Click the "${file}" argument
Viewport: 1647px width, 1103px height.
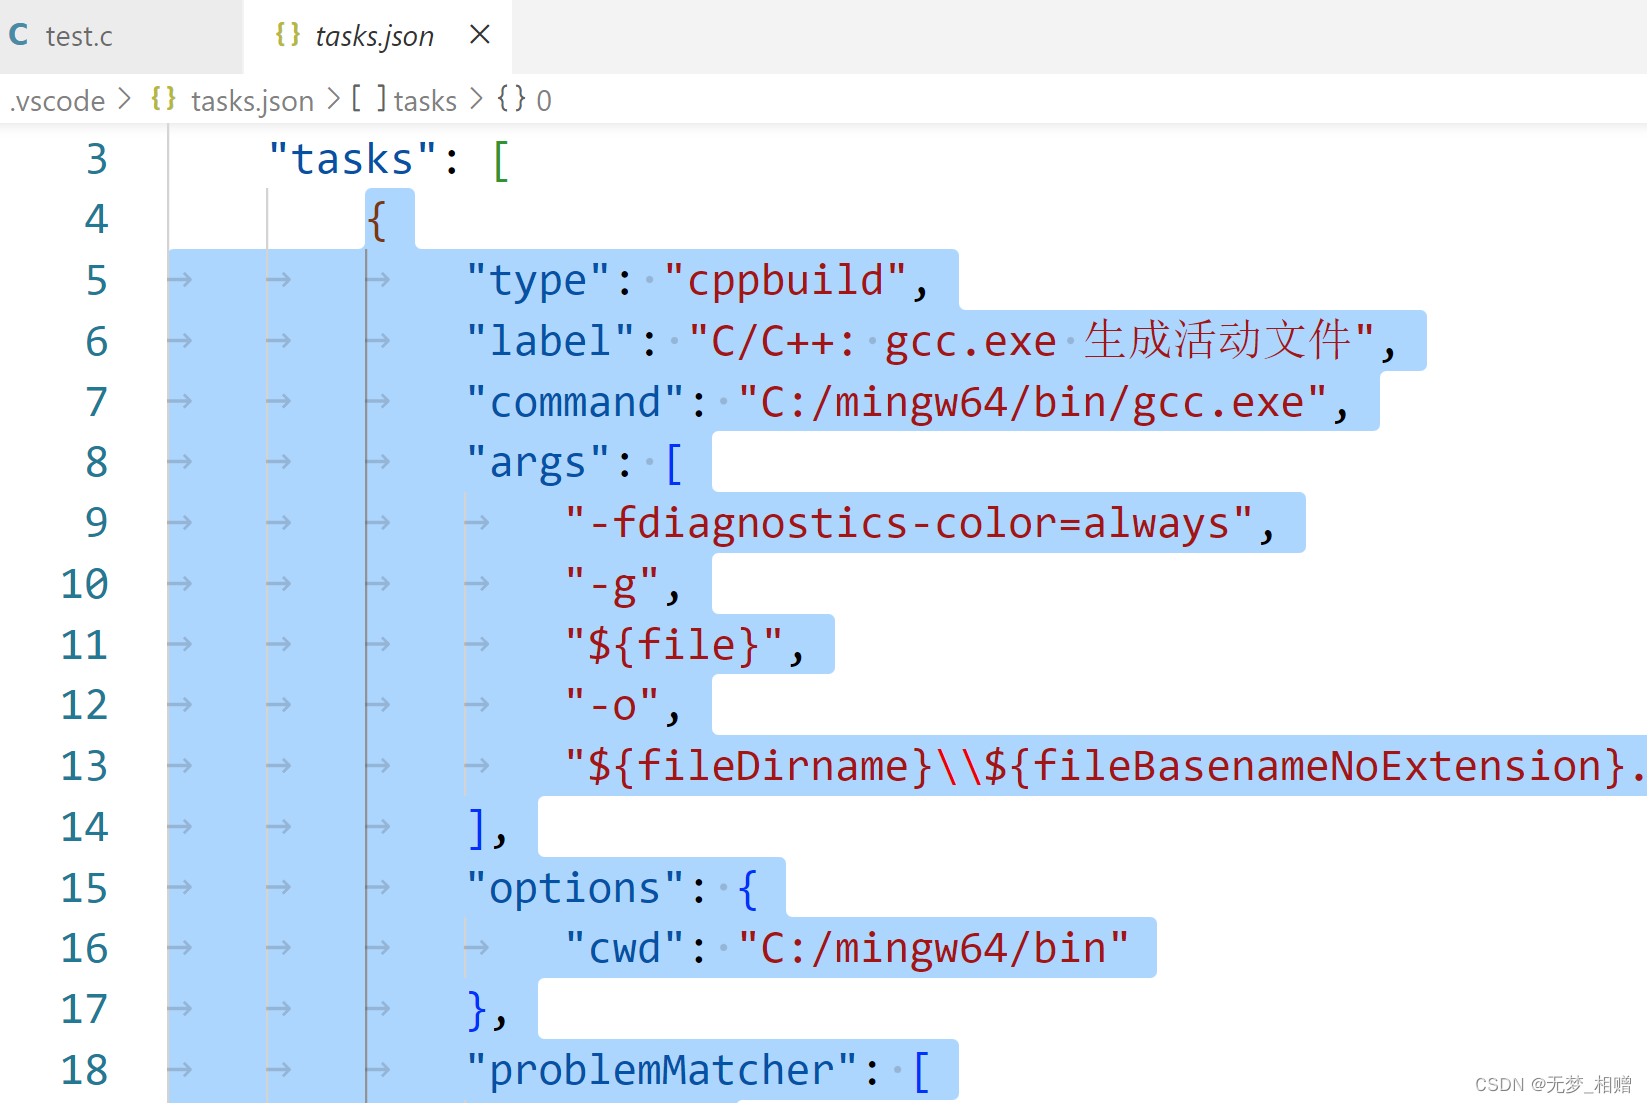(x=674, y=645)
